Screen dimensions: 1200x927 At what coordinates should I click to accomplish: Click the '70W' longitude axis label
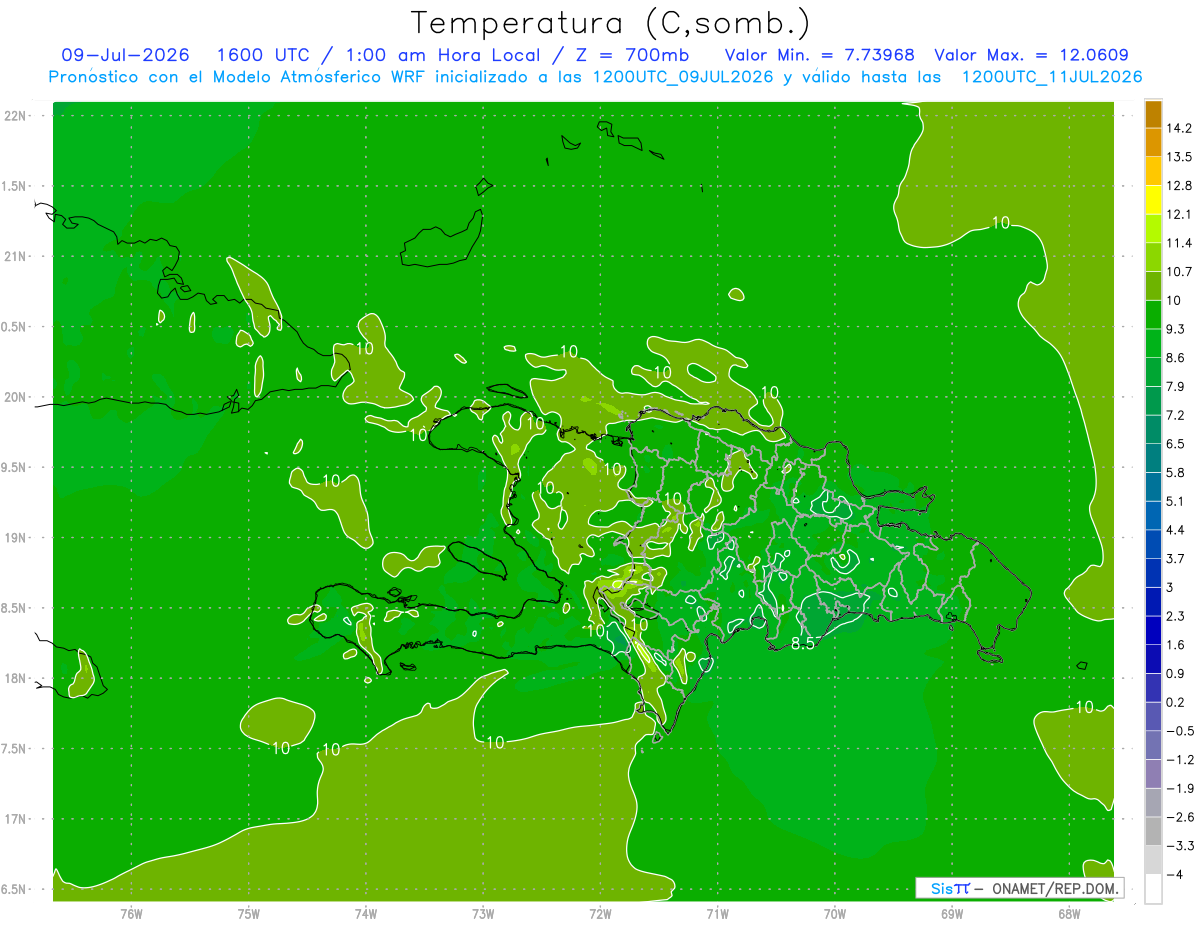pos(835,914)
